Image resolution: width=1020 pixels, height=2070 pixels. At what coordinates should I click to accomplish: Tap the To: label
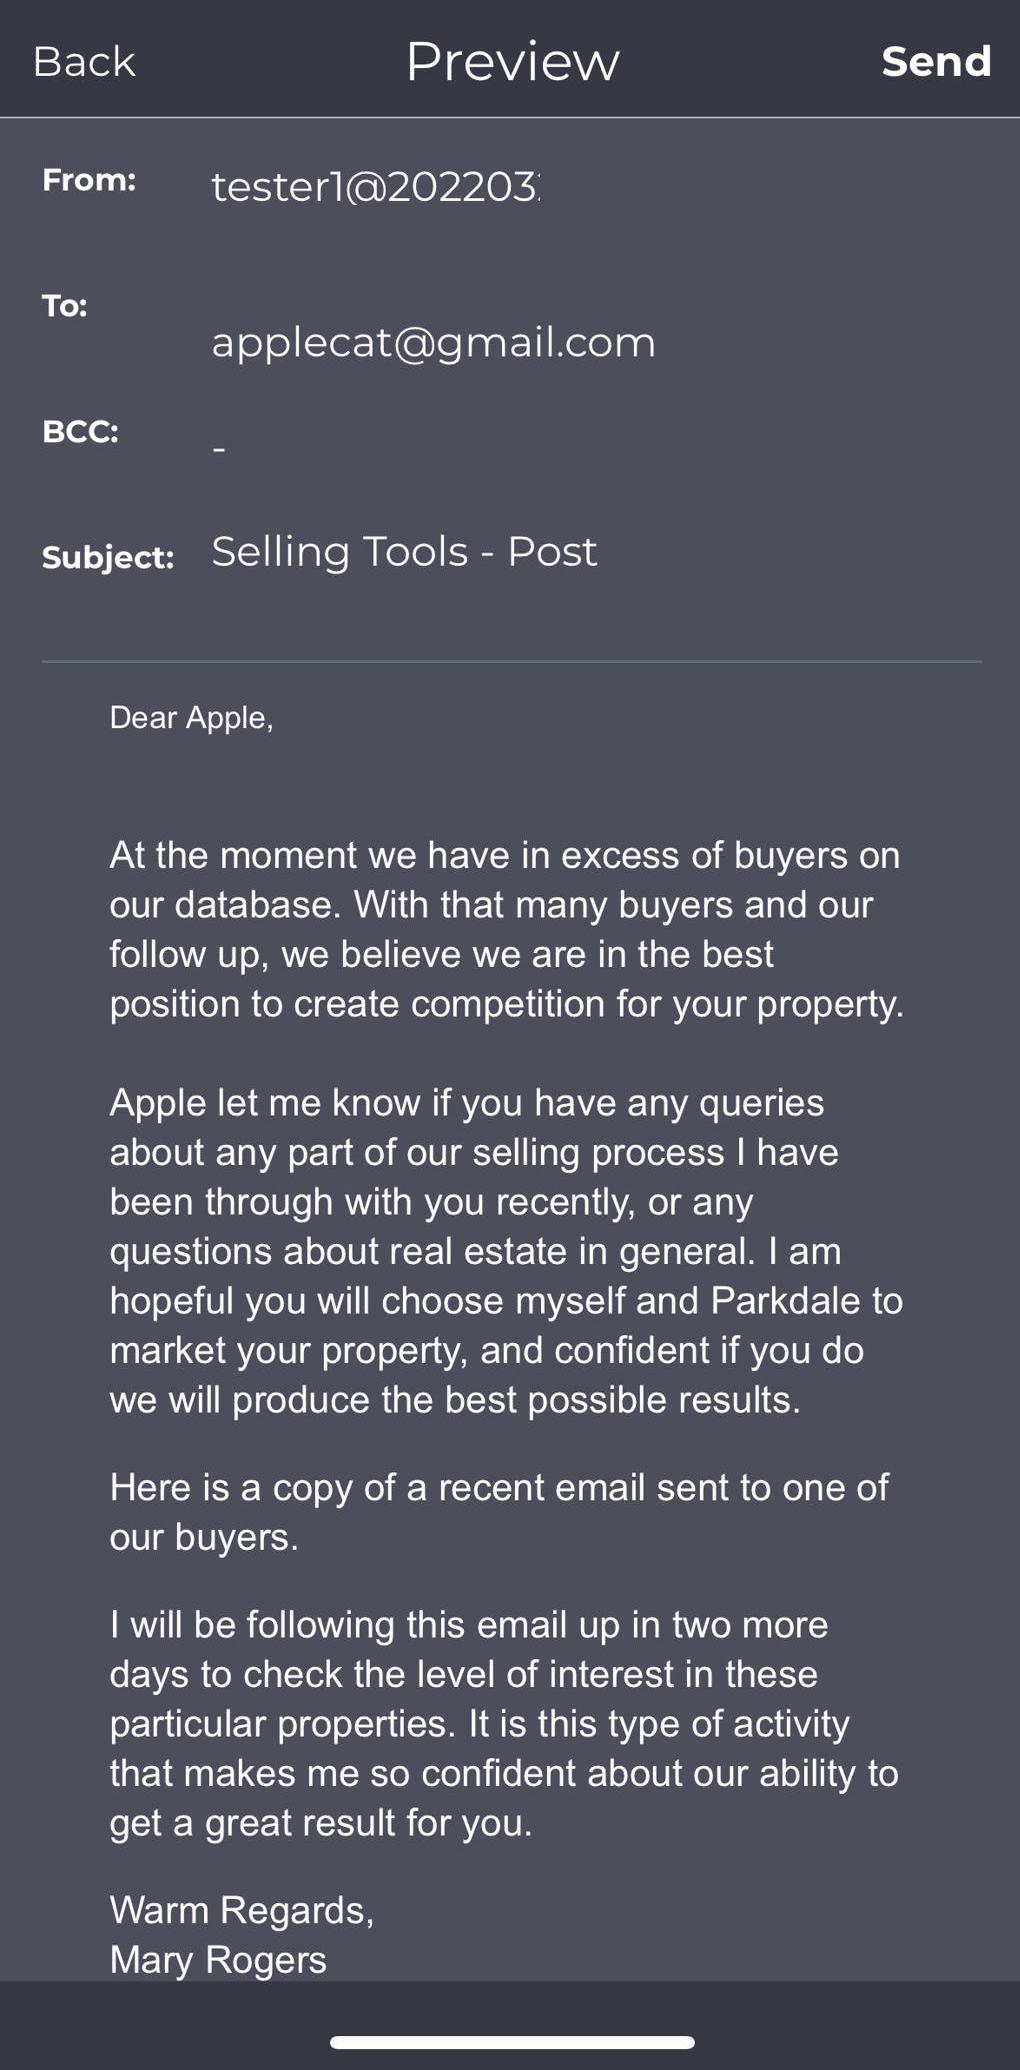tap(65, 306)
